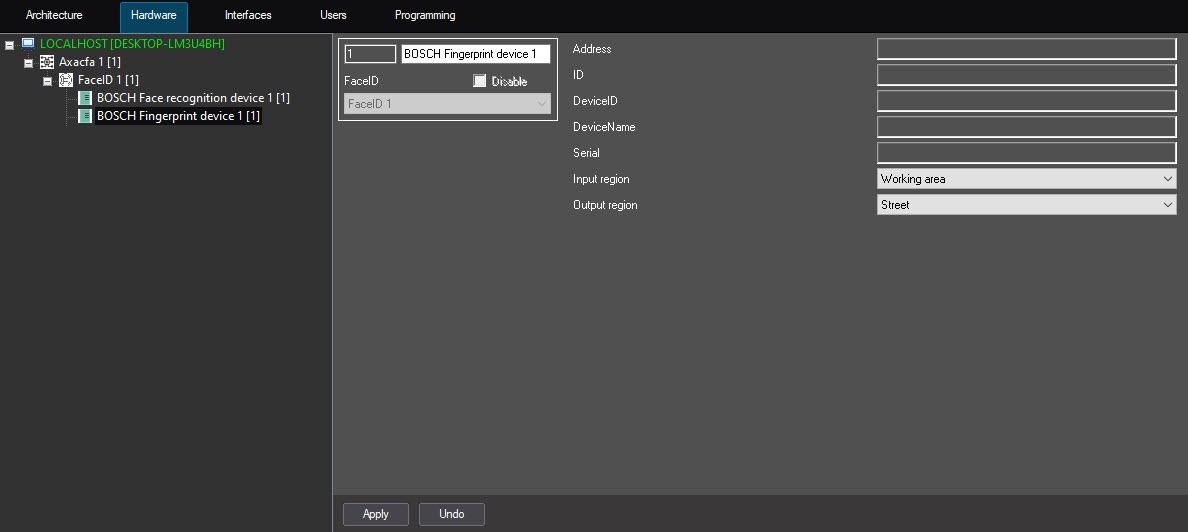Collapse the FaceID 1 tree node
Screen dimensions: 1188x532
pos(47,81)
